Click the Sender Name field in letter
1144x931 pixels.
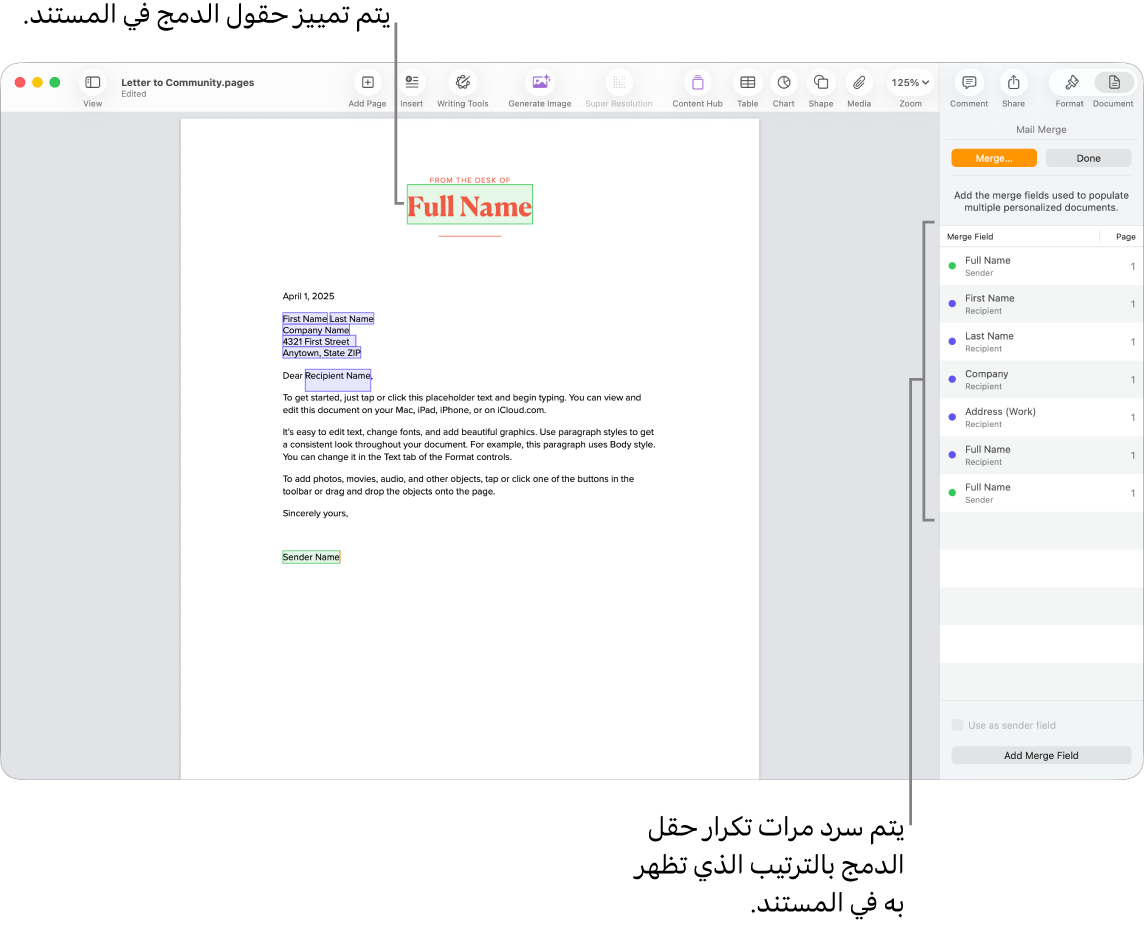[x=311, y=557]
